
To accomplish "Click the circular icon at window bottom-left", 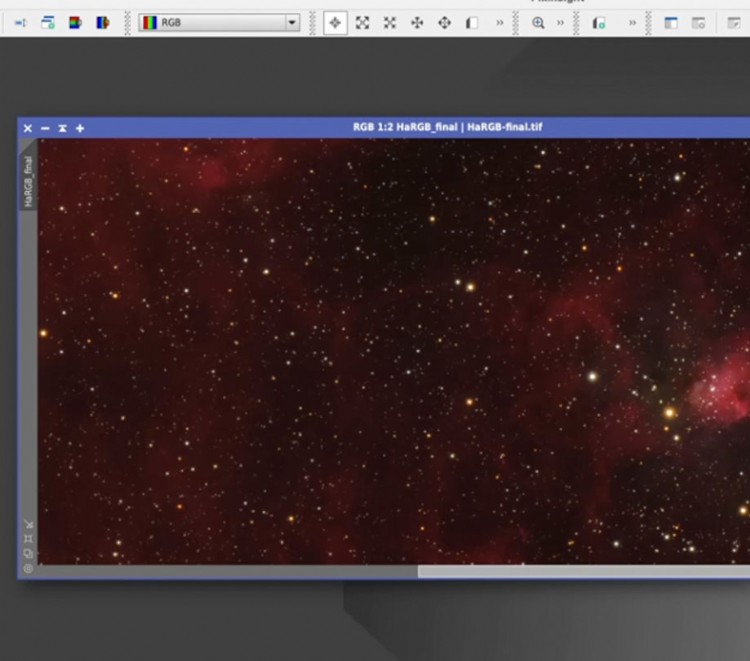I will coord(28,569).
